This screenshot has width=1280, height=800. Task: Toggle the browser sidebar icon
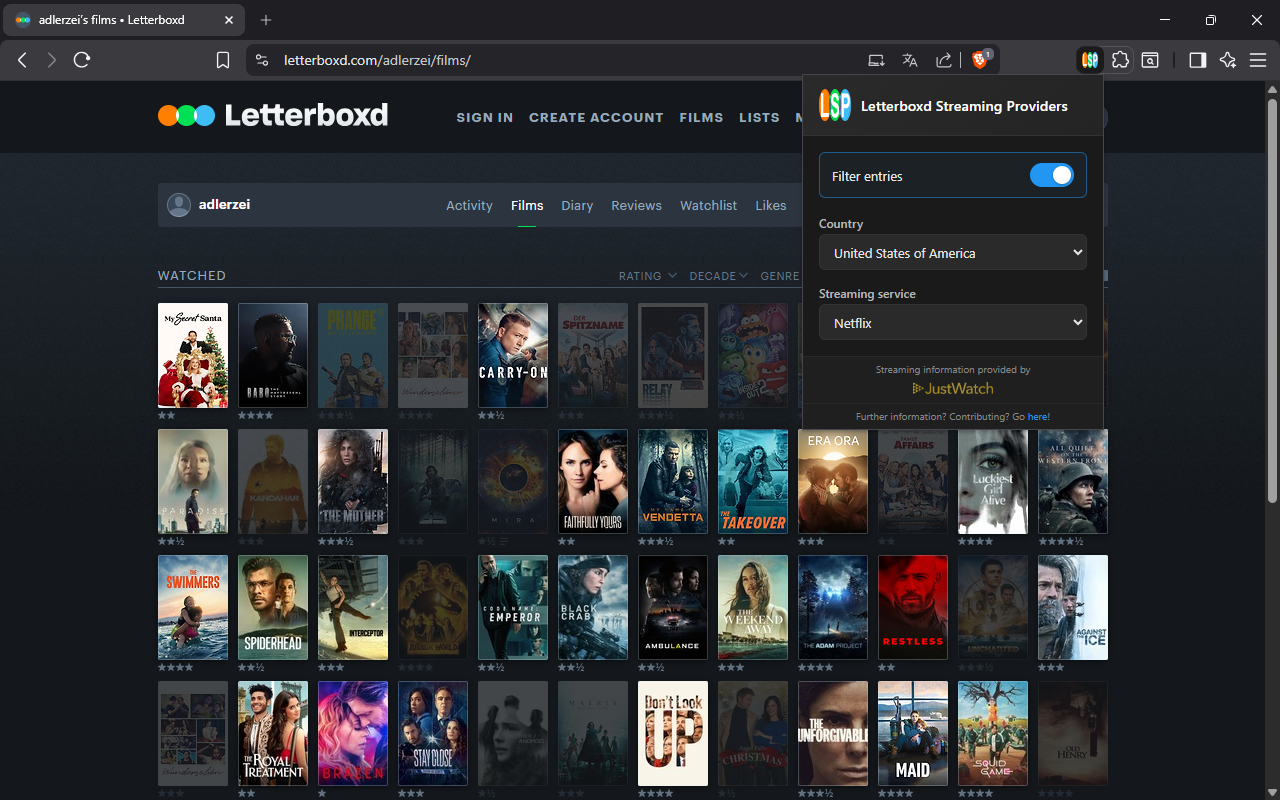(x=1196, y=60)
